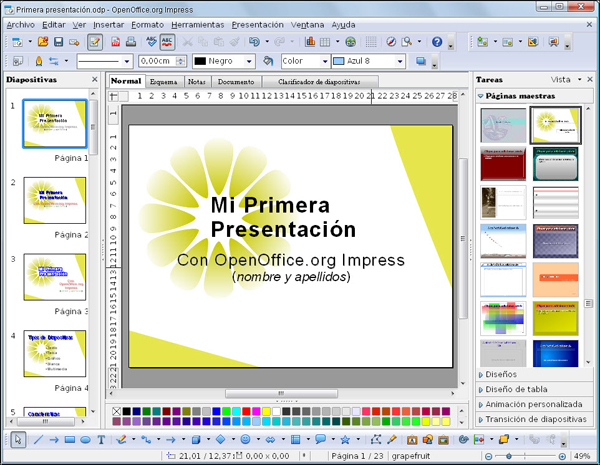Viewport: 600px width, 465px height.
Task: Adjust the zoom slider handle
Action: point(509,456)
